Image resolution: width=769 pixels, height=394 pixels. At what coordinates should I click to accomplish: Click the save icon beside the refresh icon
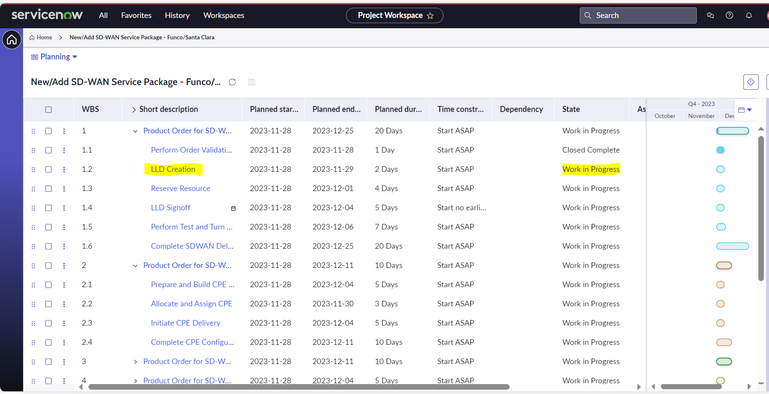click(252, 82)
